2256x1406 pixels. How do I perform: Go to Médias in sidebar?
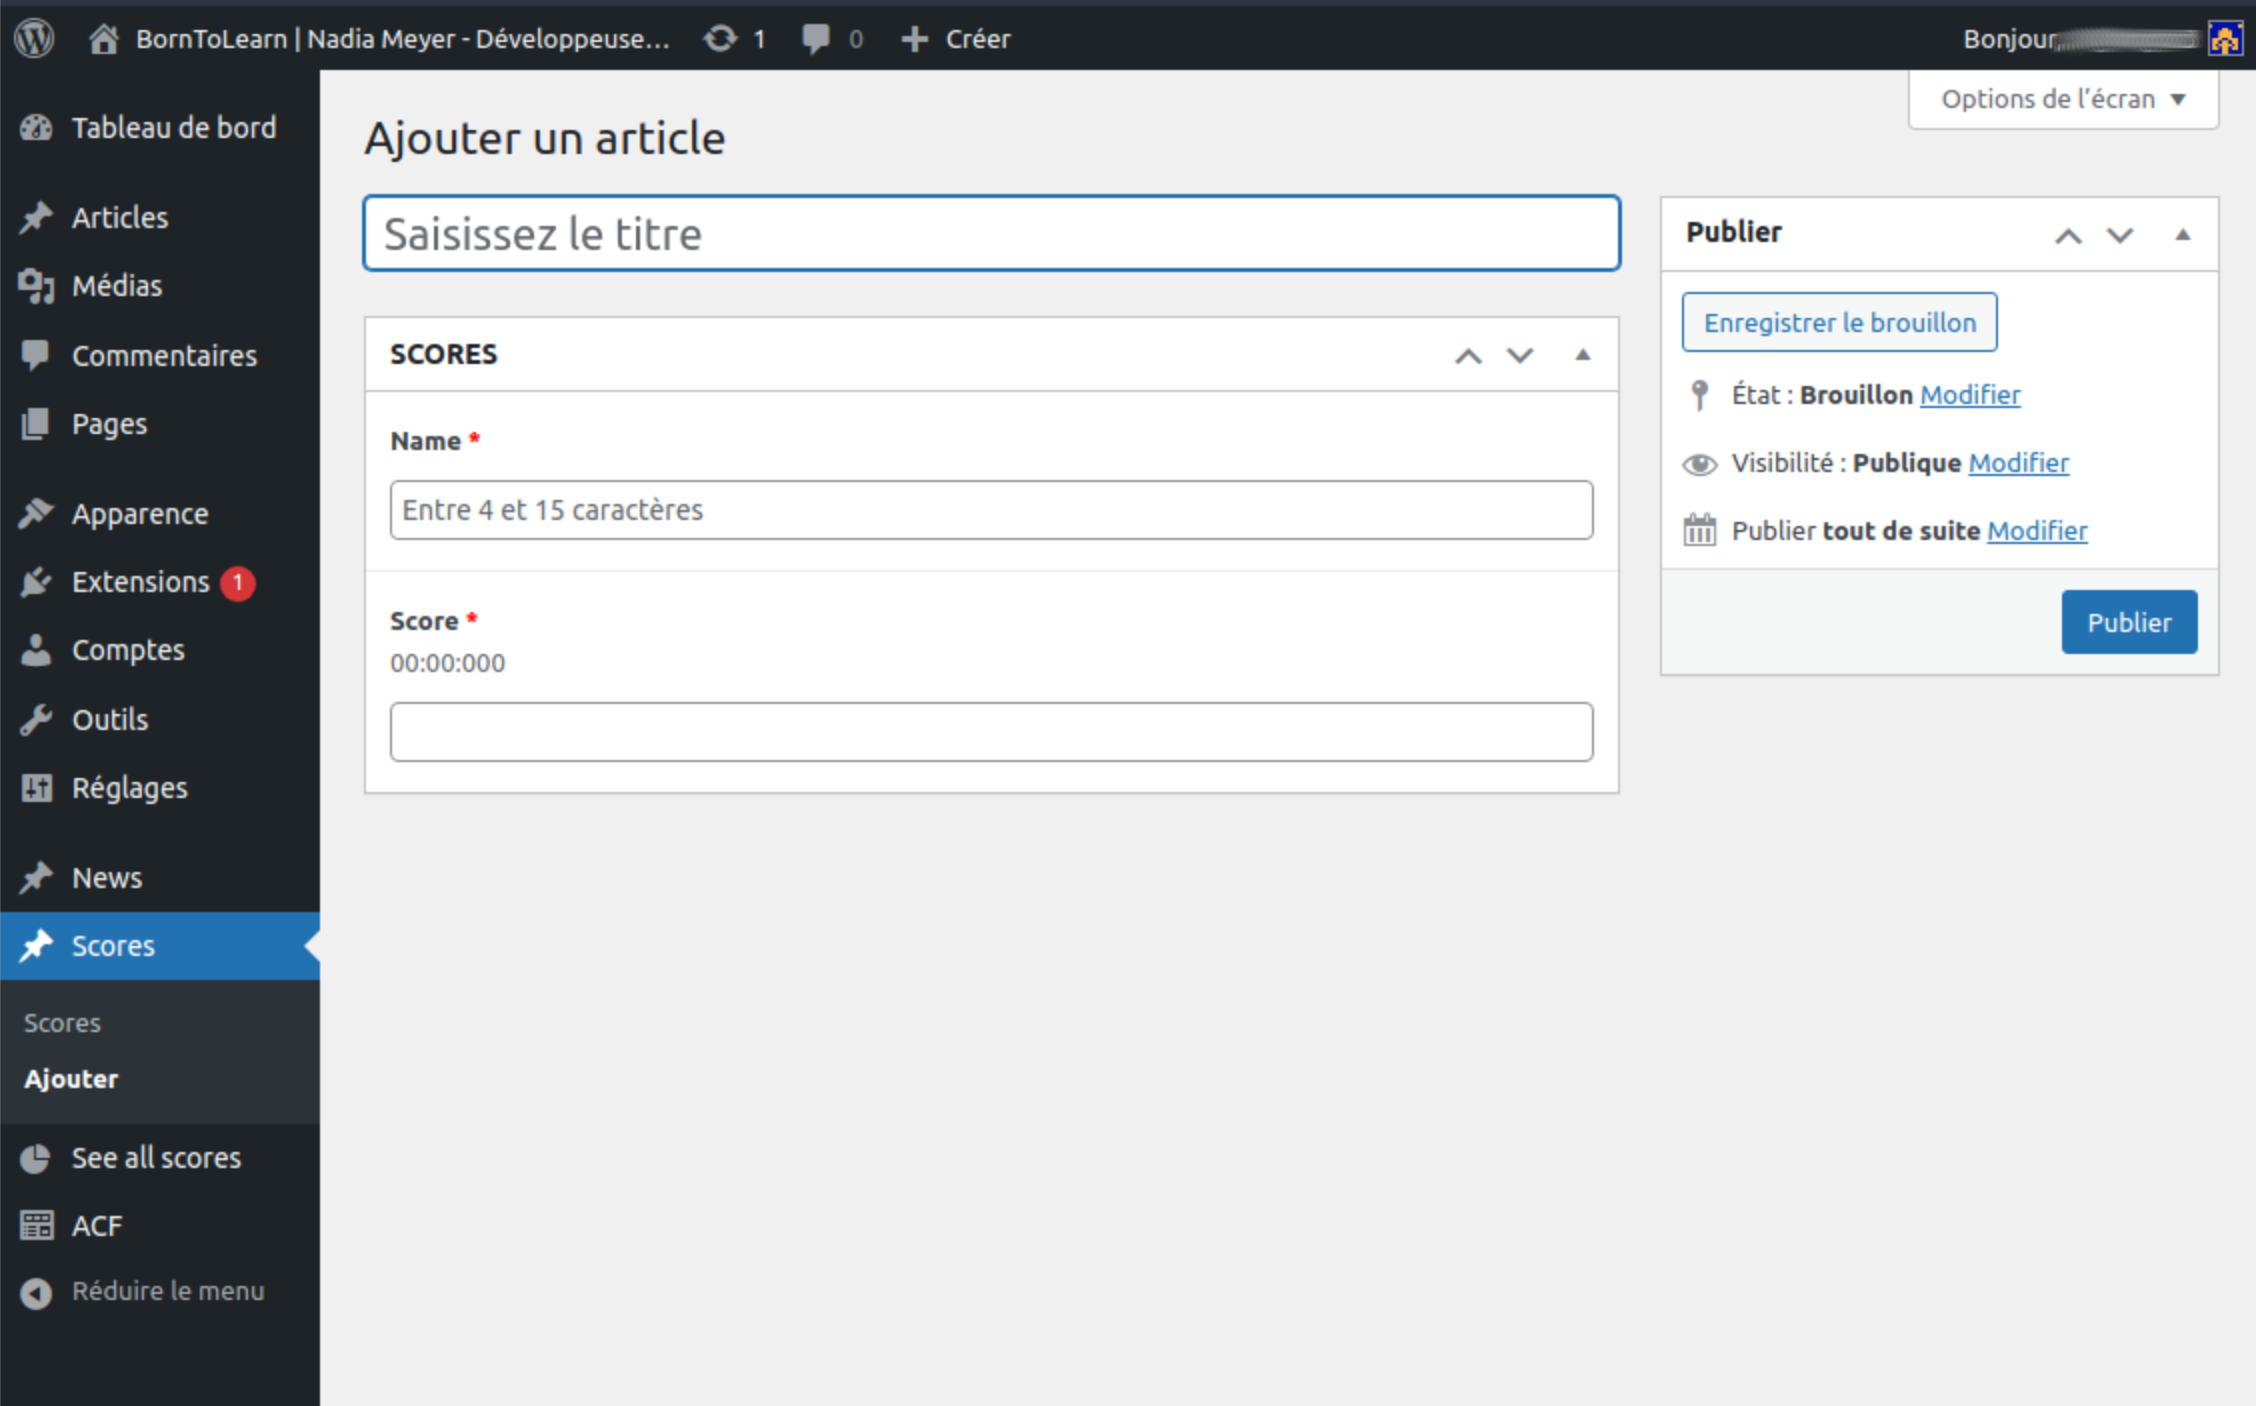(160, 286)
